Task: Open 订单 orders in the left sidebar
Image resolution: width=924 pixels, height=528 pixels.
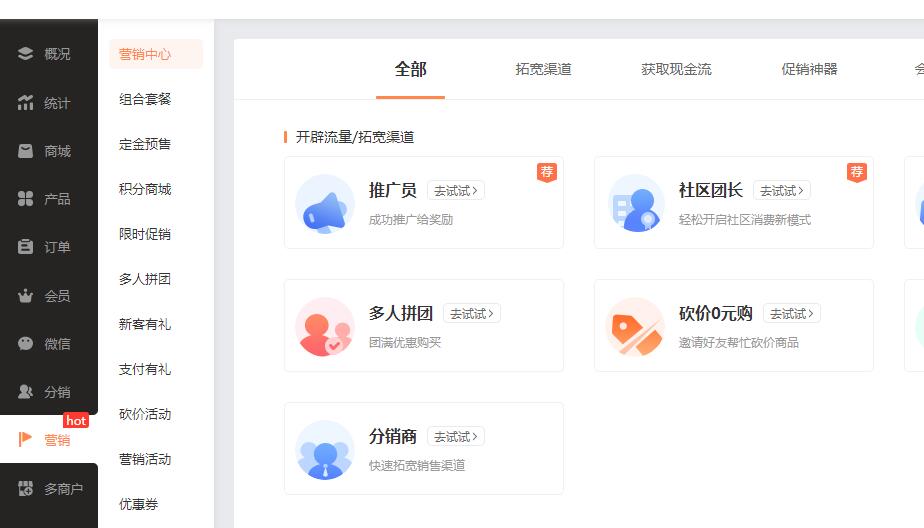Action: point(48,247)
